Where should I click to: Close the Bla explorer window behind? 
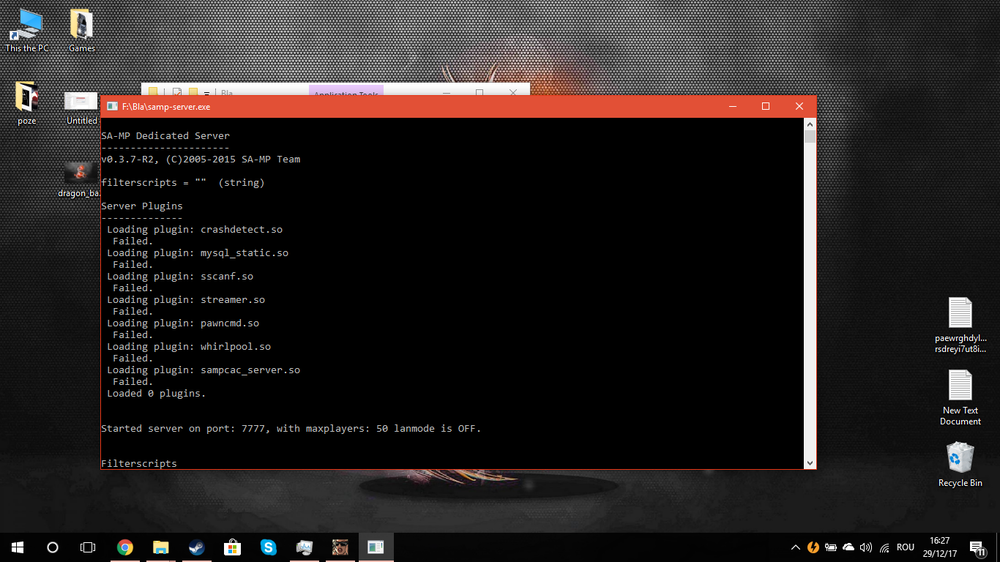[x=513, y=92]
